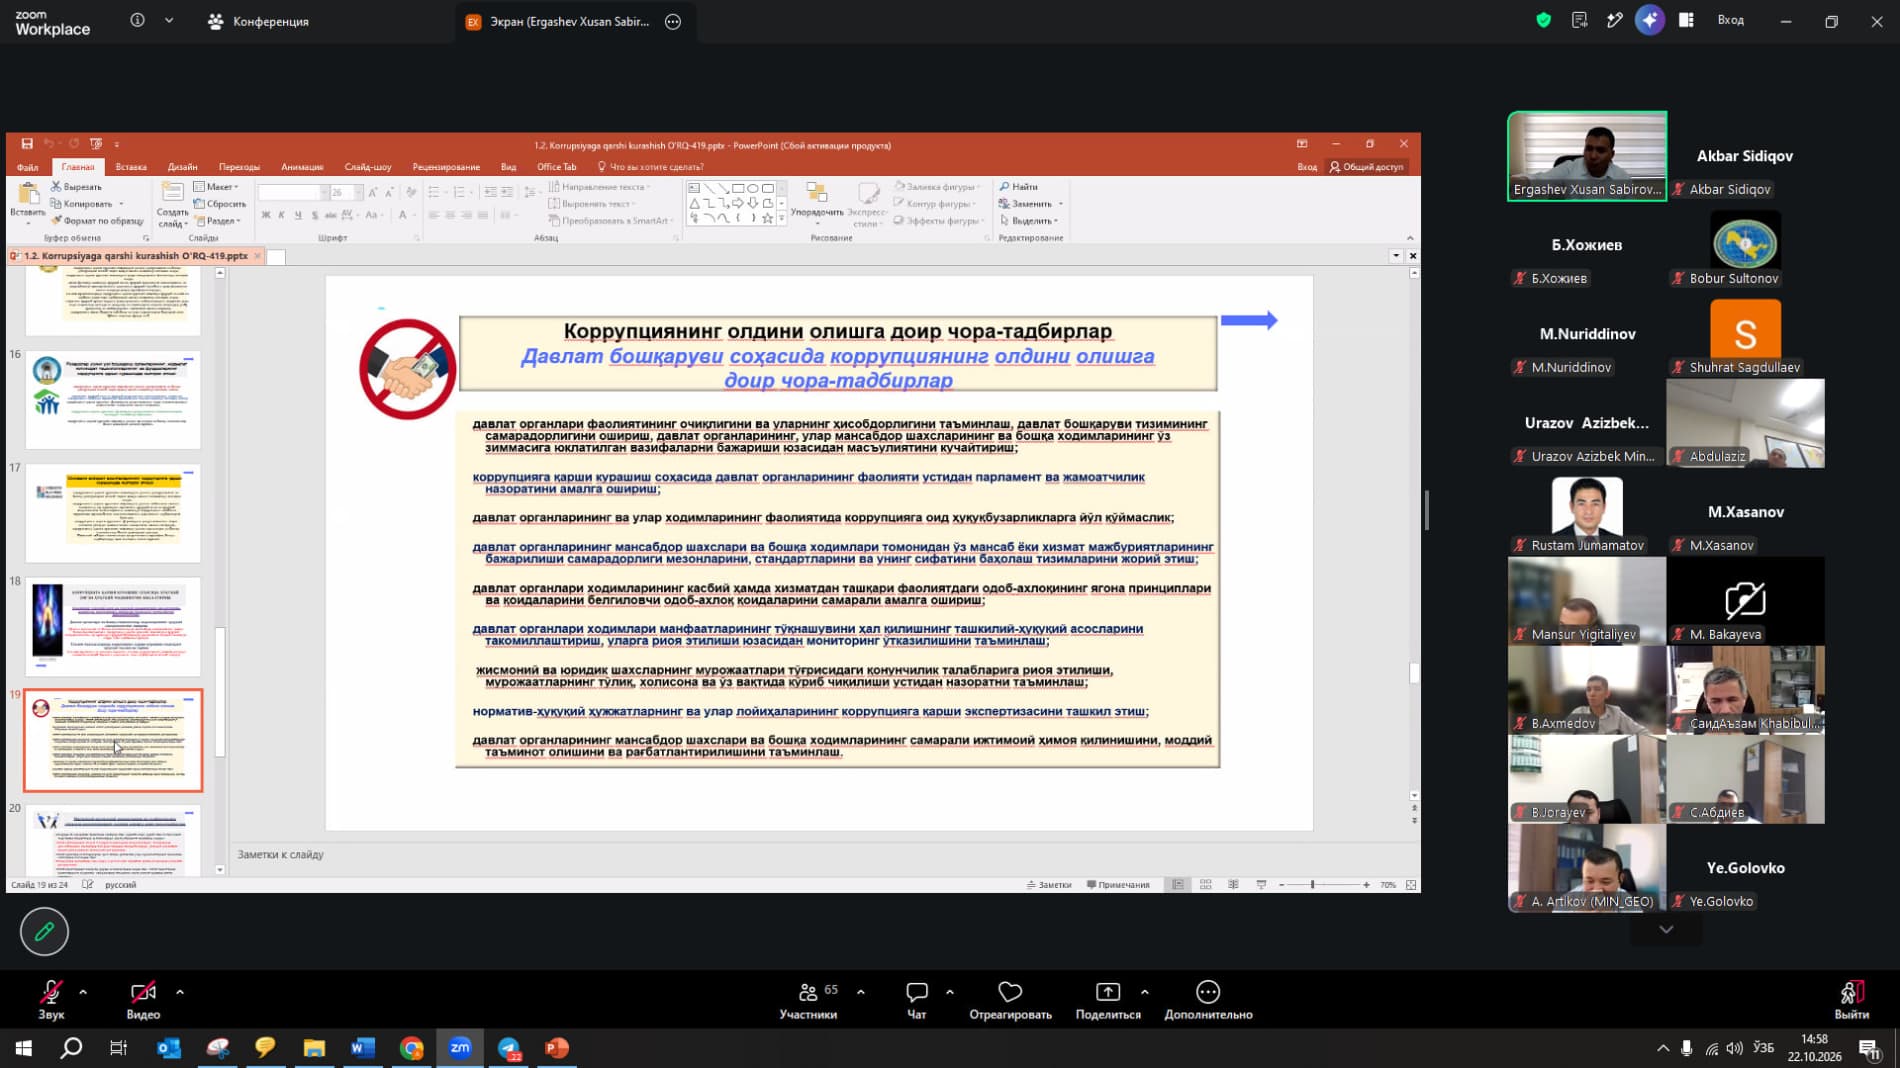Select slide 18 thumbnail in the slide panel
This screenshot has height=1068, width=1900.
[x=113, y=626]
